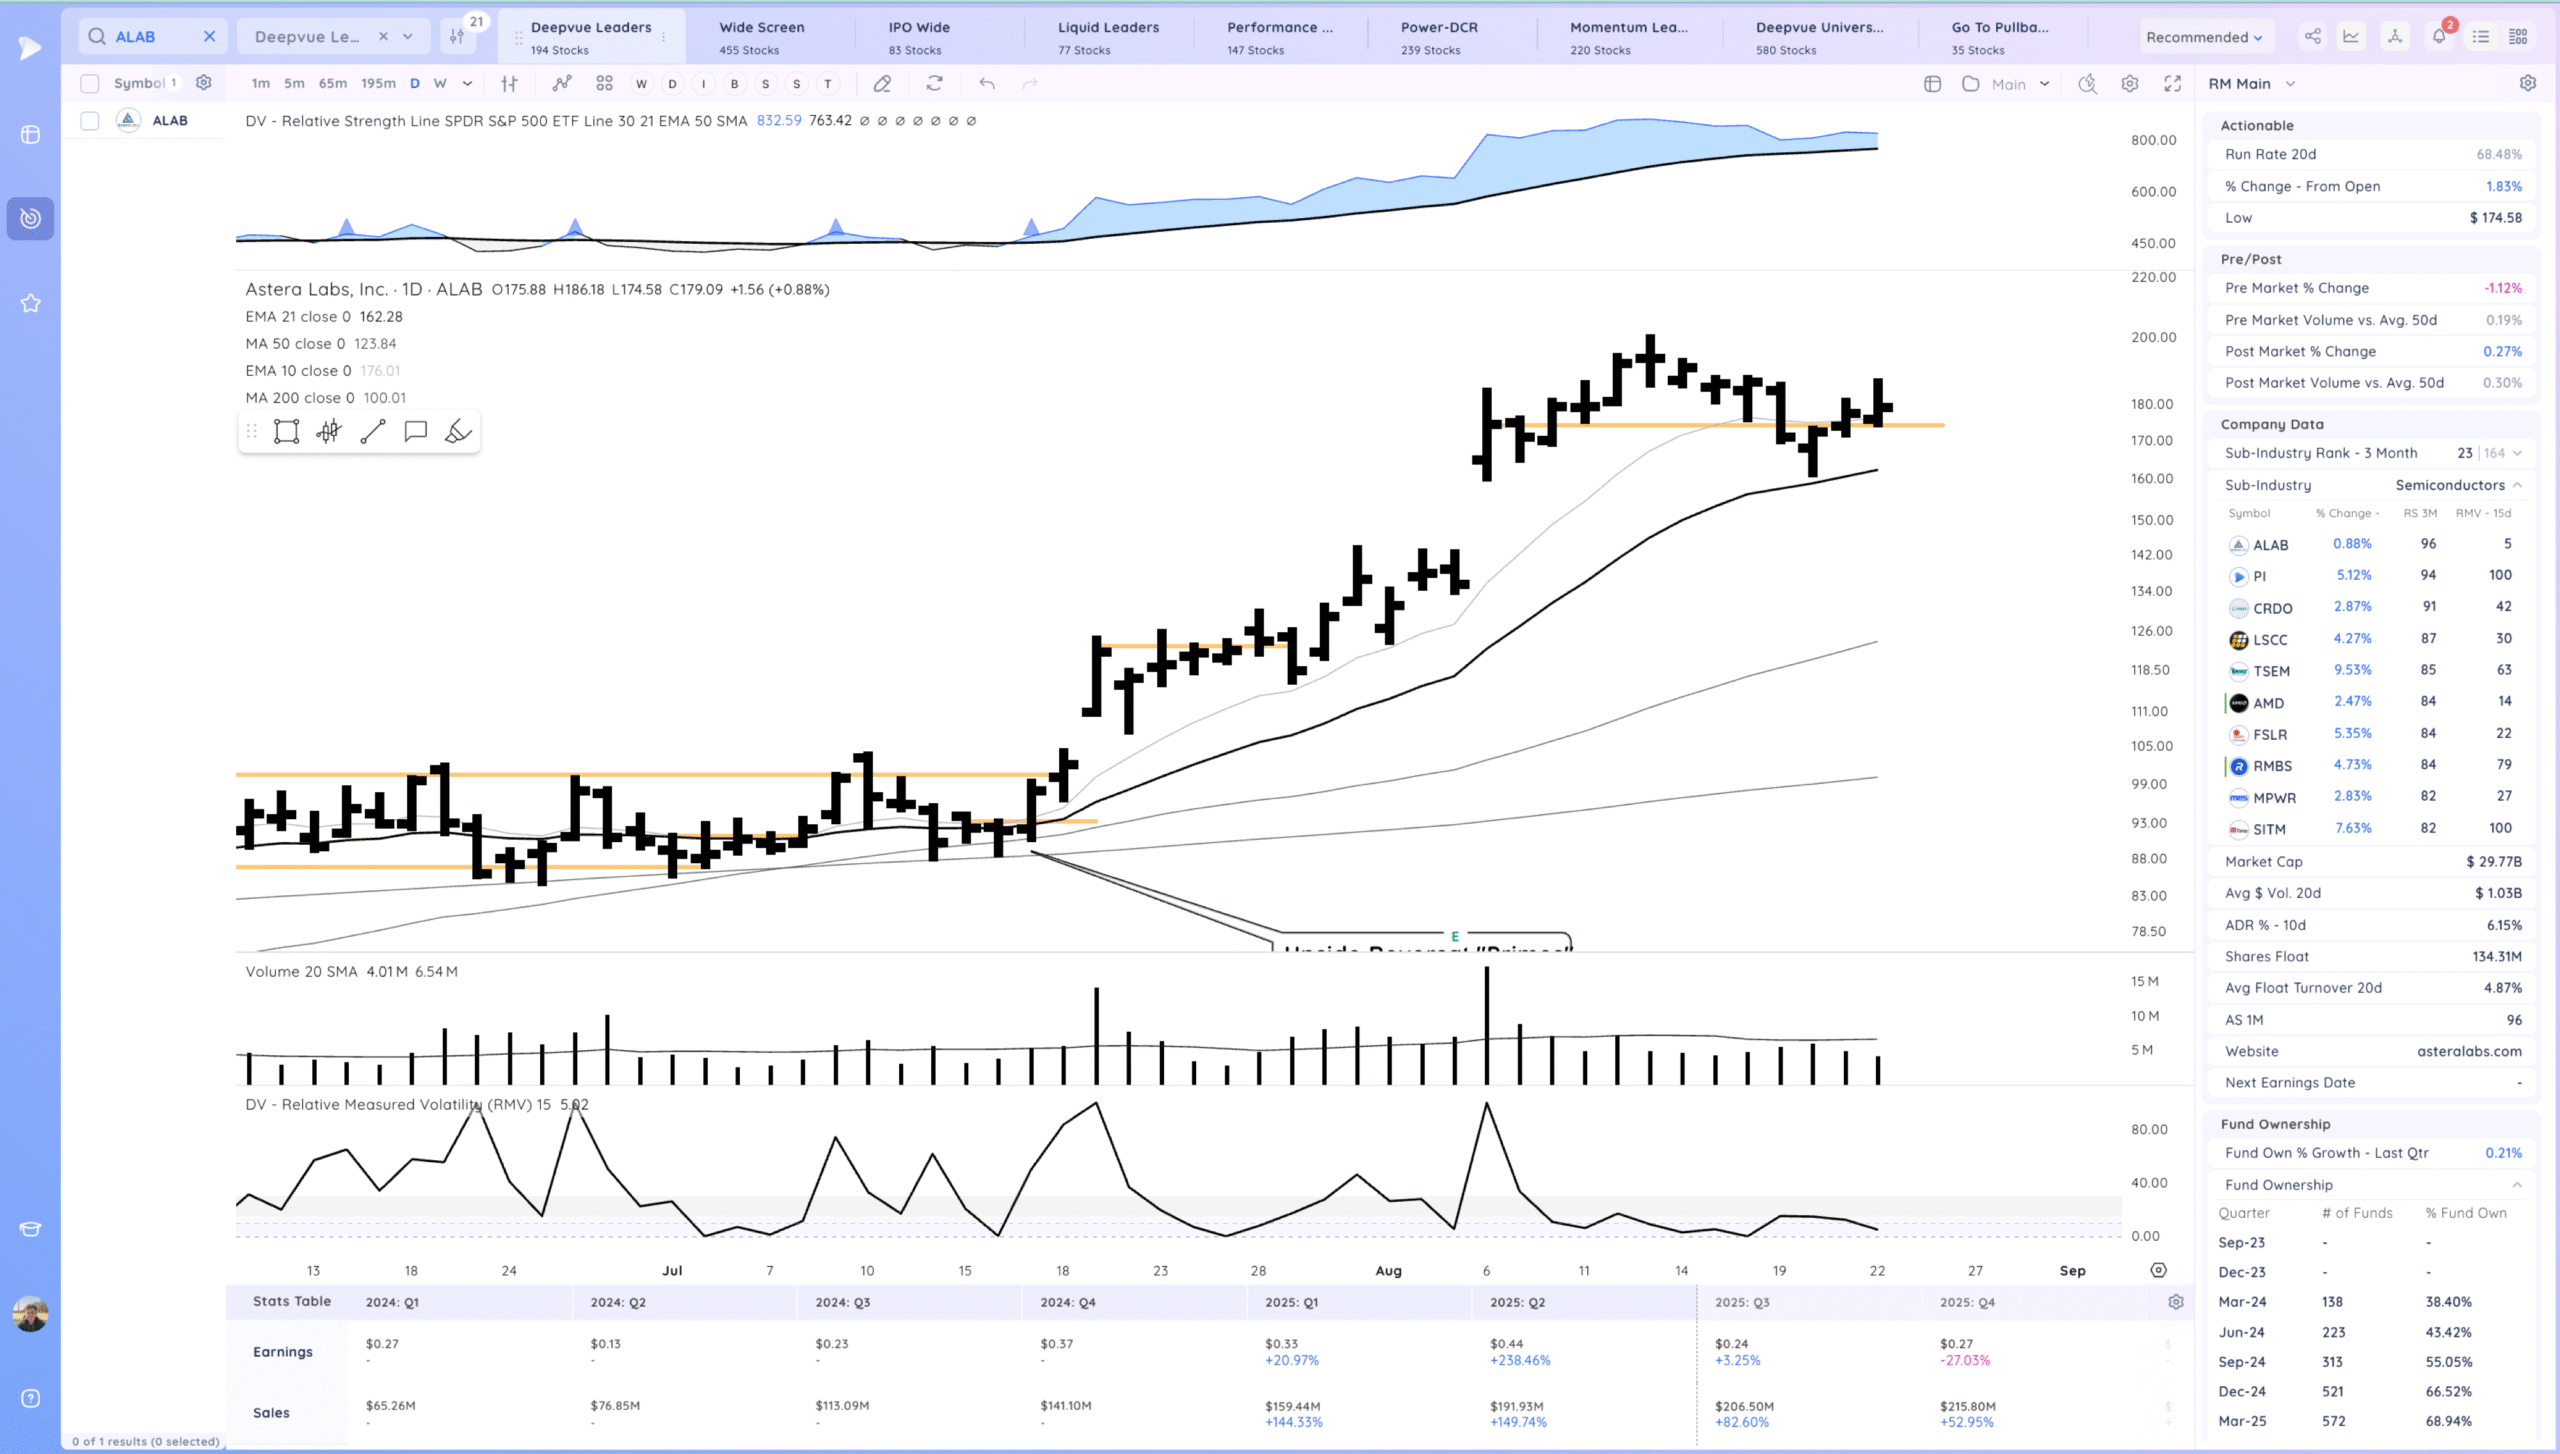
Task: Switch to the Momentum Lea... tab
Action: pos(1628,37)
